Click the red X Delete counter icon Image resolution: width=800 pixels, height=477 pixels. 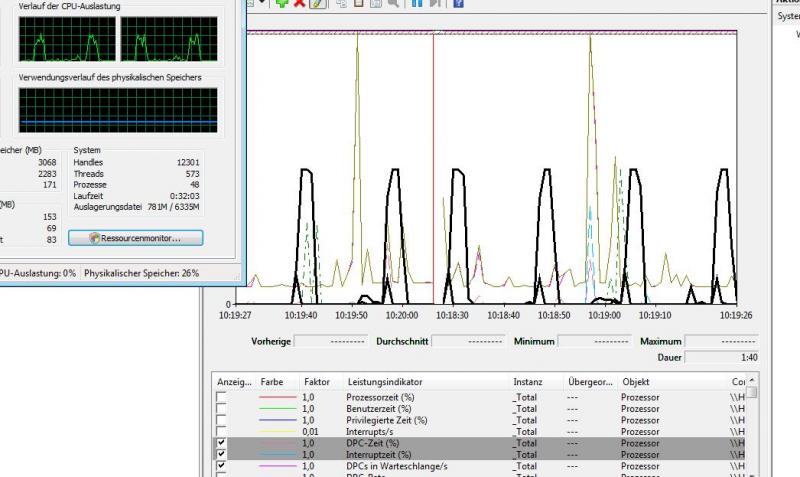[299, 3]
